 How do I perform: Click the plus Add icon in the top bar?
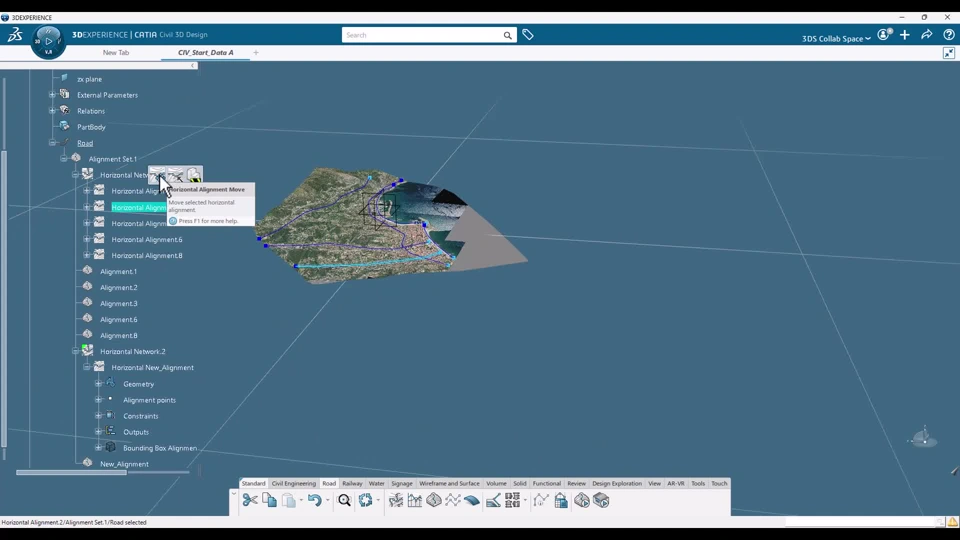905,35
